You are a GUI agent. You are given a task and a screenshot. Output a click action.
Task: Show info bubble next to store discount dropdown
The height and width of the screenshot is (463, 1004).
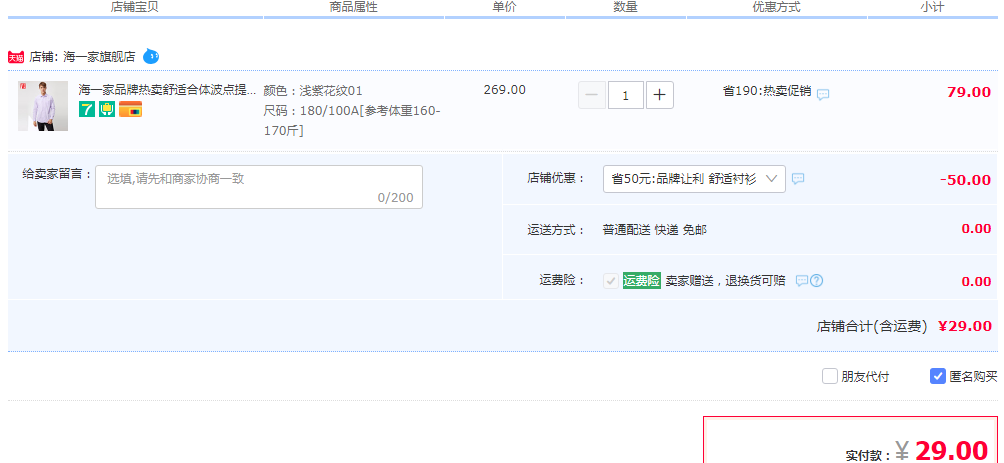point(798,179)
